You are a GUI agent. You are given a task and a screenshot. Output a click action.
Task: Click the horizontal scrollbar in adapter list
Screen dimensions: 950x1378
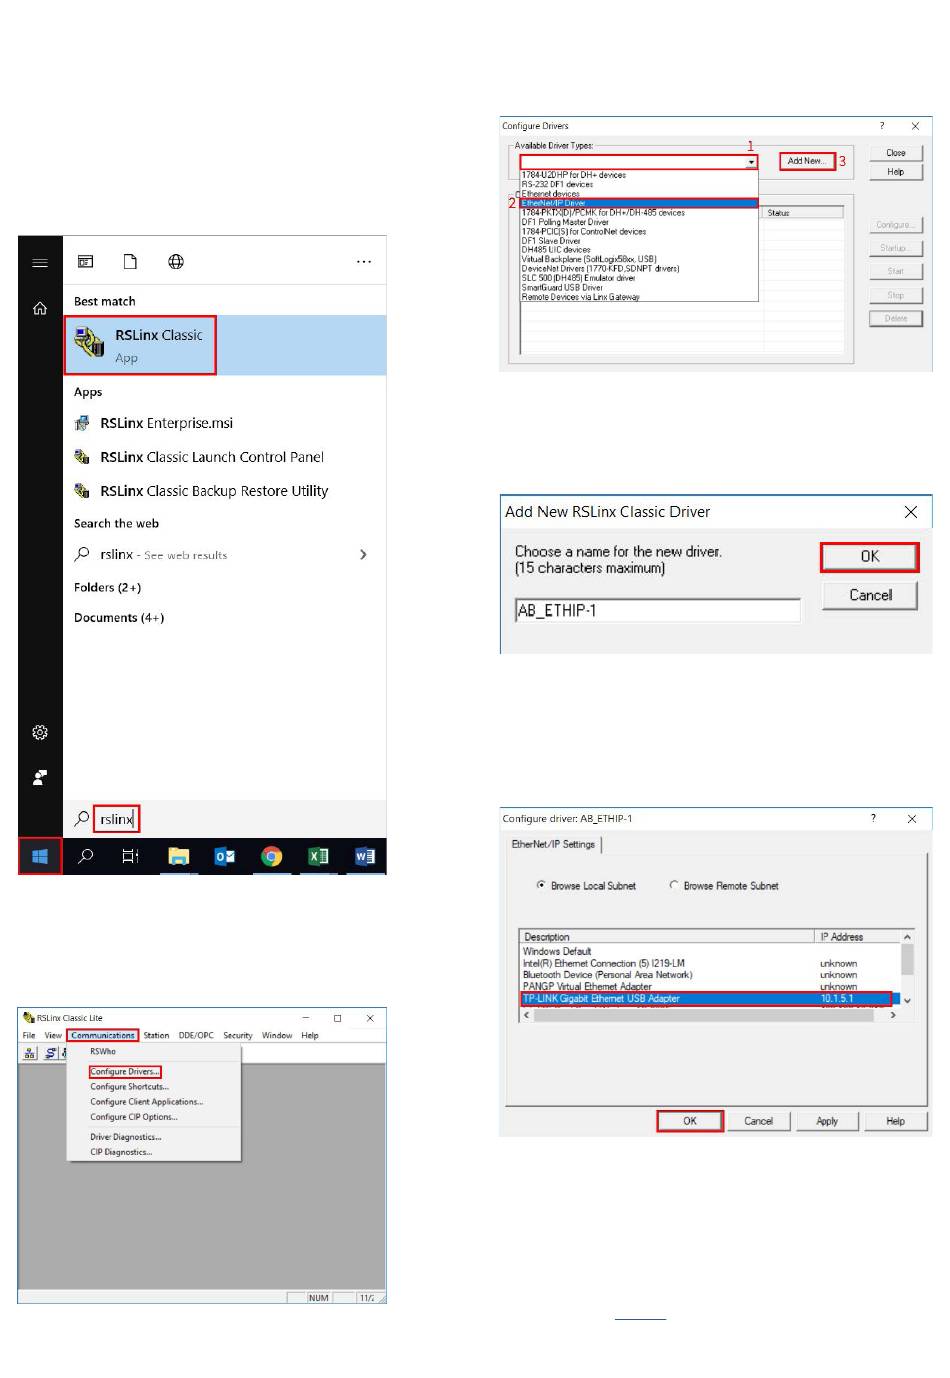coord(711,1015)
